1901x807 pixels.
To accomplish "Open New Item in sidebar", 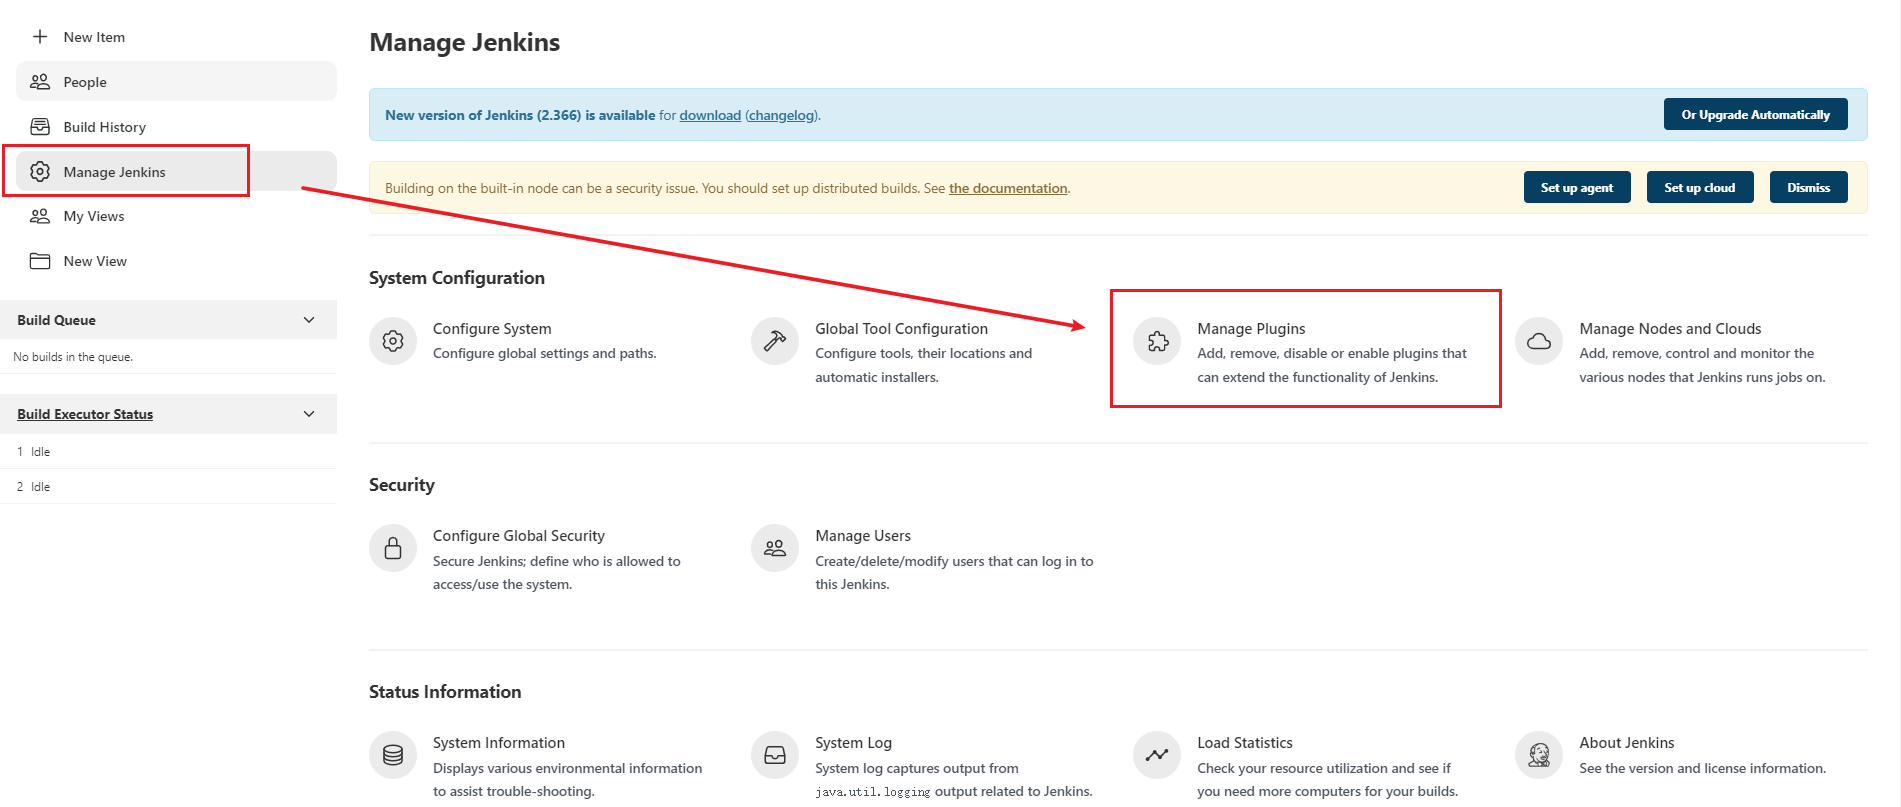I will (176, 37).
